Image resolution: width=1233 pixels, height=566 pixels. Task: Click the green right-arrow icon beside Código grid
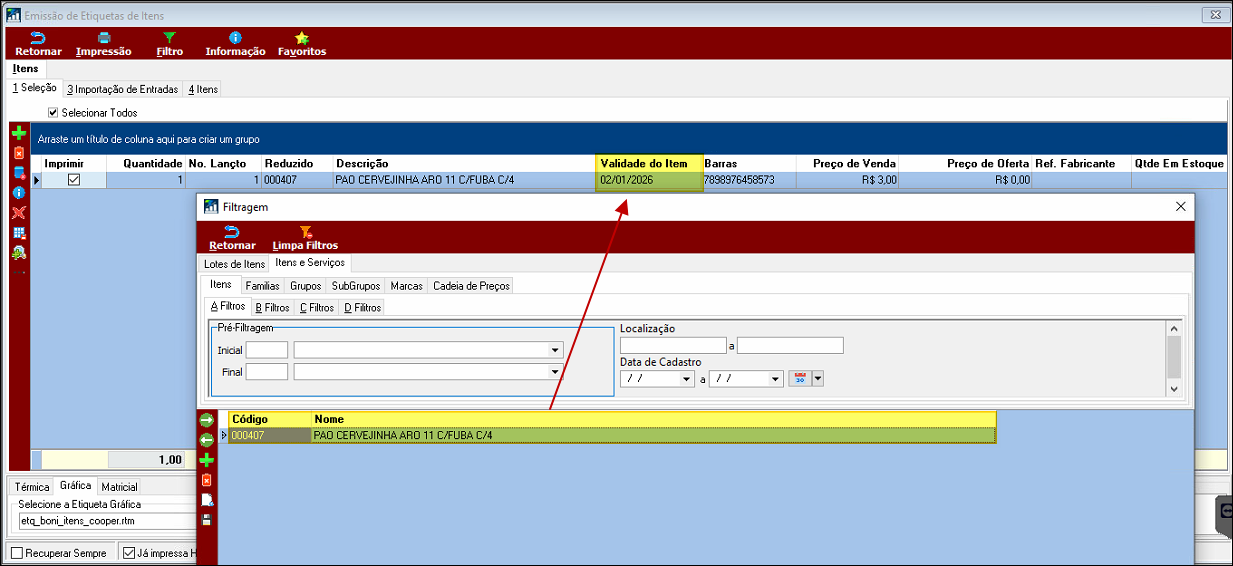tap(207, 420)
